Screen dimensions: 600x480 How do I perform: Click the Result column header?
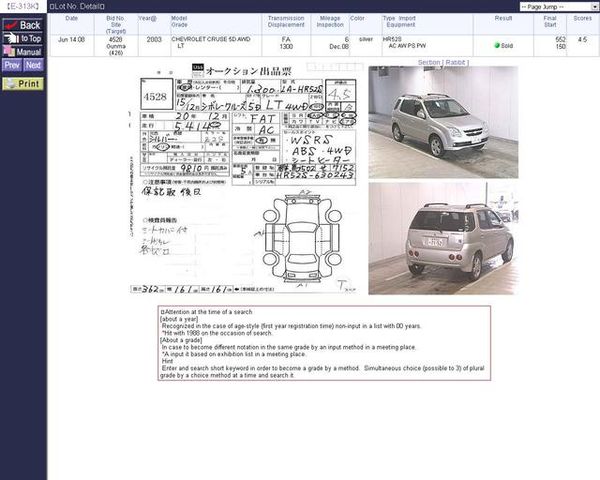click(x=503, y=18)
